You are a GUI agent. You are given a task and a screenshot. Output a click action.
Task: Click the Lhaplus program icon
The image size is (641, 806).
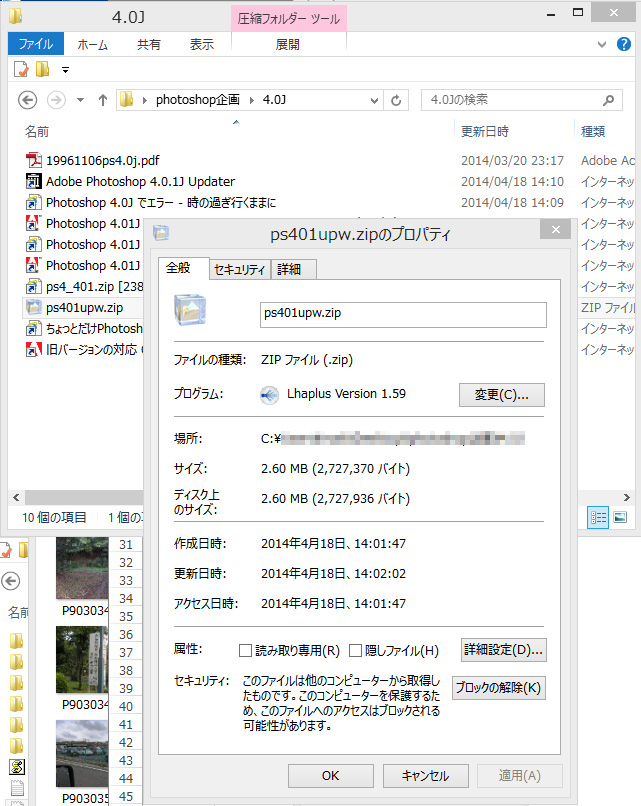point(269,395)
